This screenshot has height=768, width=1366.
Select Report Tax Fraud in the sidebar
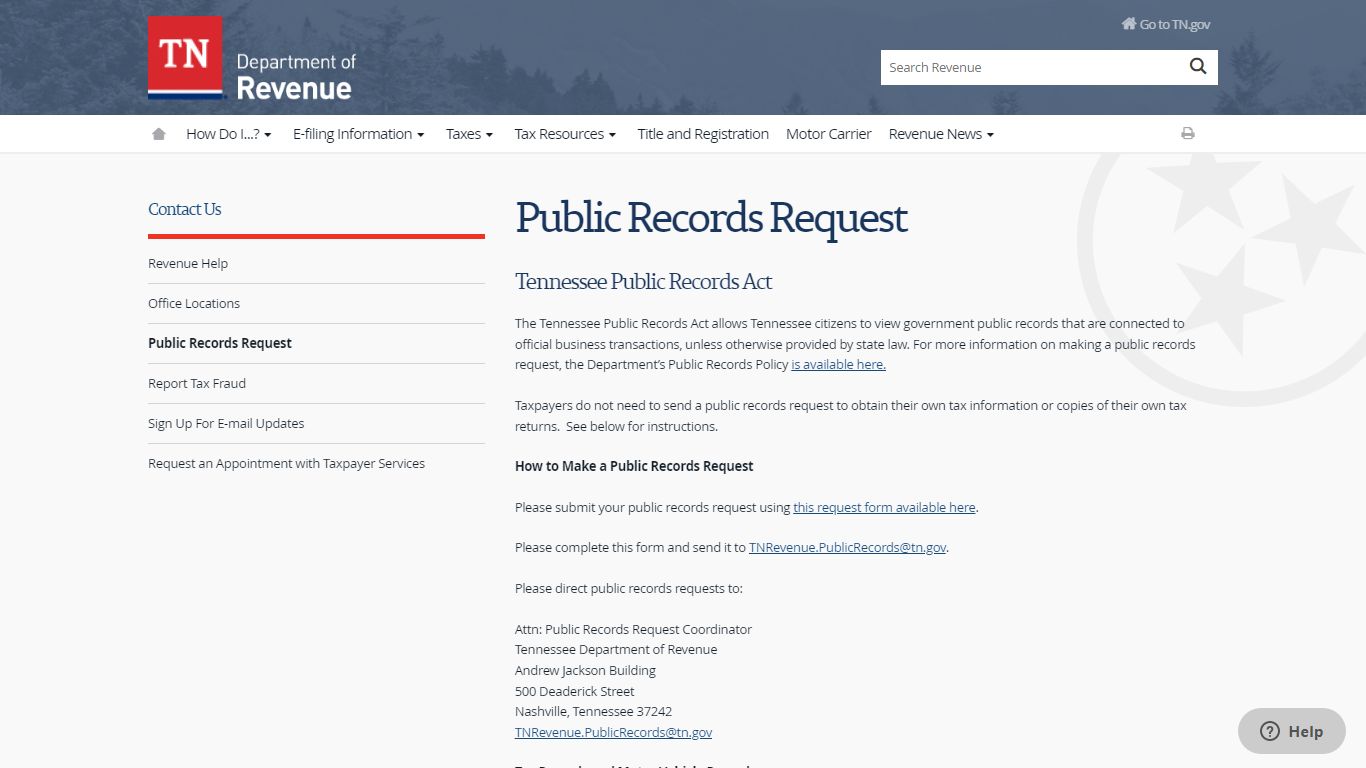click(197, 384)
